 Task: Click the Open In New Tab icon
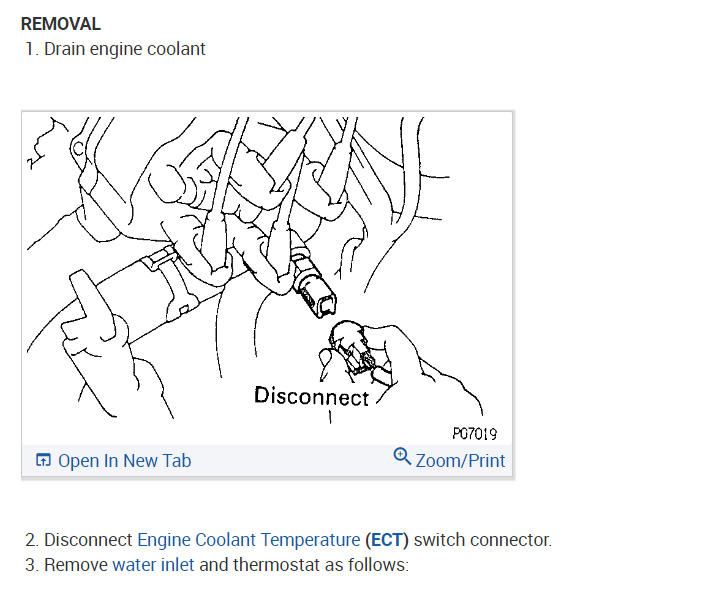coord(43,461)
